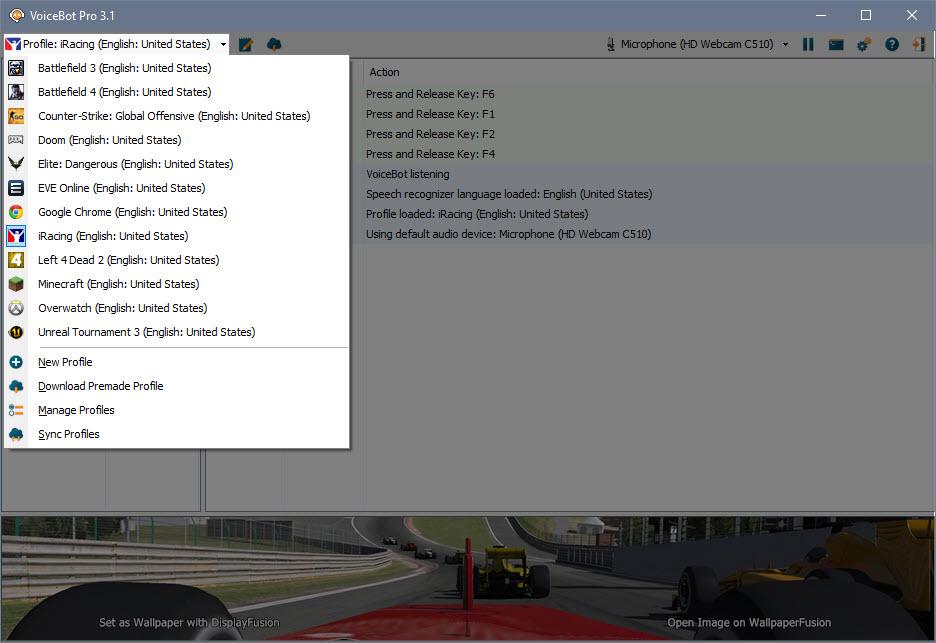Click the Doom profile icon
The height and width of the screenshot is (643, 936).
(16, 140)
